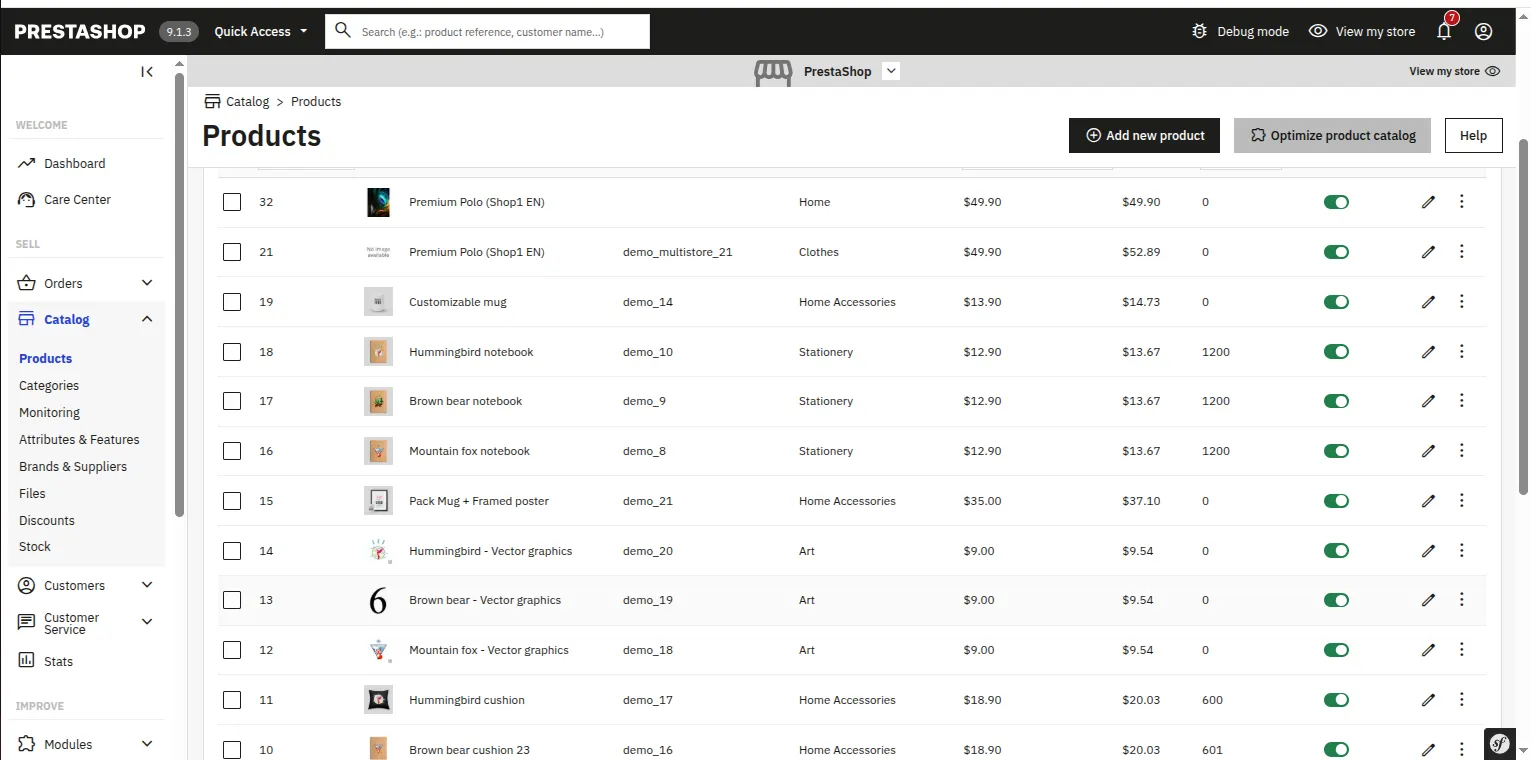The image size is (1531, 760).
Task: Click the Hummingbird cushion product name
Action: pyautogui.click(x=467, y=700)
